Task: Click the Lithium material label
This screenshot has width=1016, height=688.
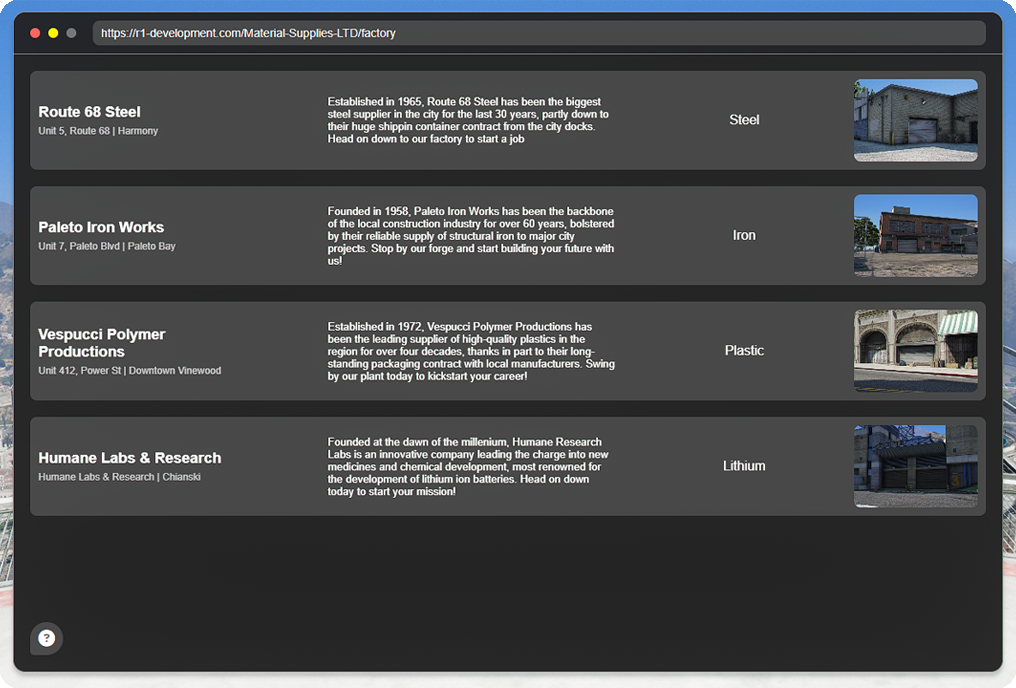Action: (744, 466)
